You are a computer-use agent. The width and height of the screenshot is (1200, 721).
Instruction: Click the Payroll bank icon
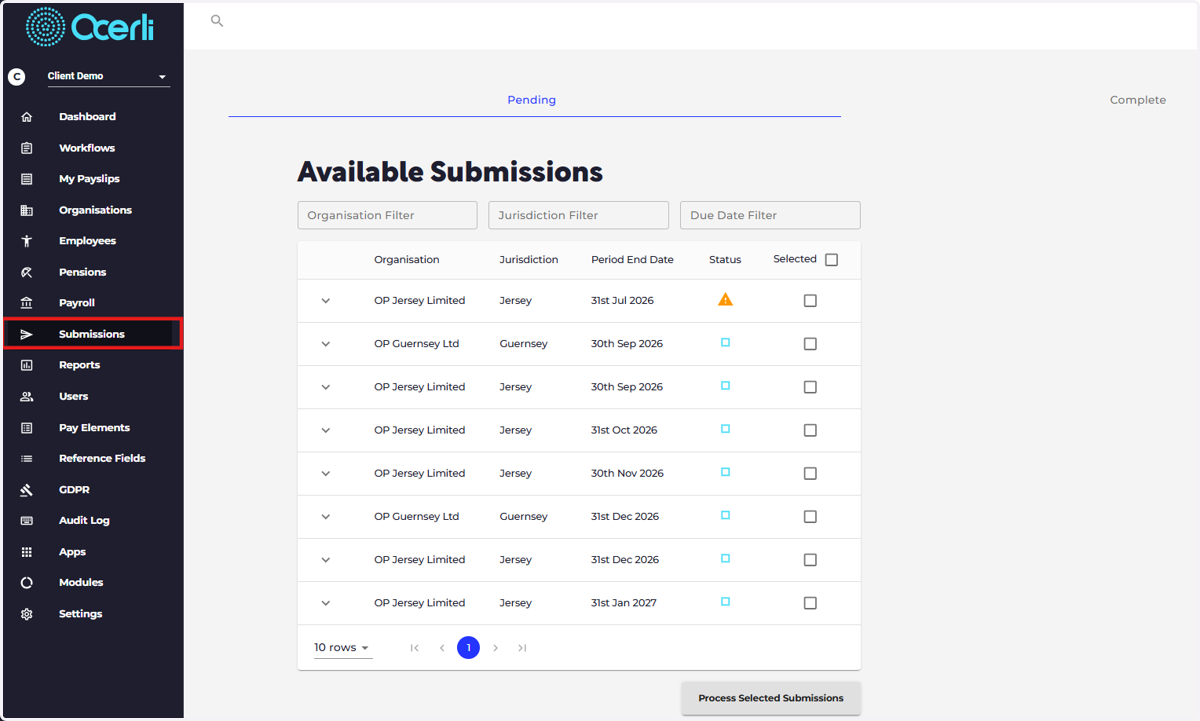pos(27,303)
